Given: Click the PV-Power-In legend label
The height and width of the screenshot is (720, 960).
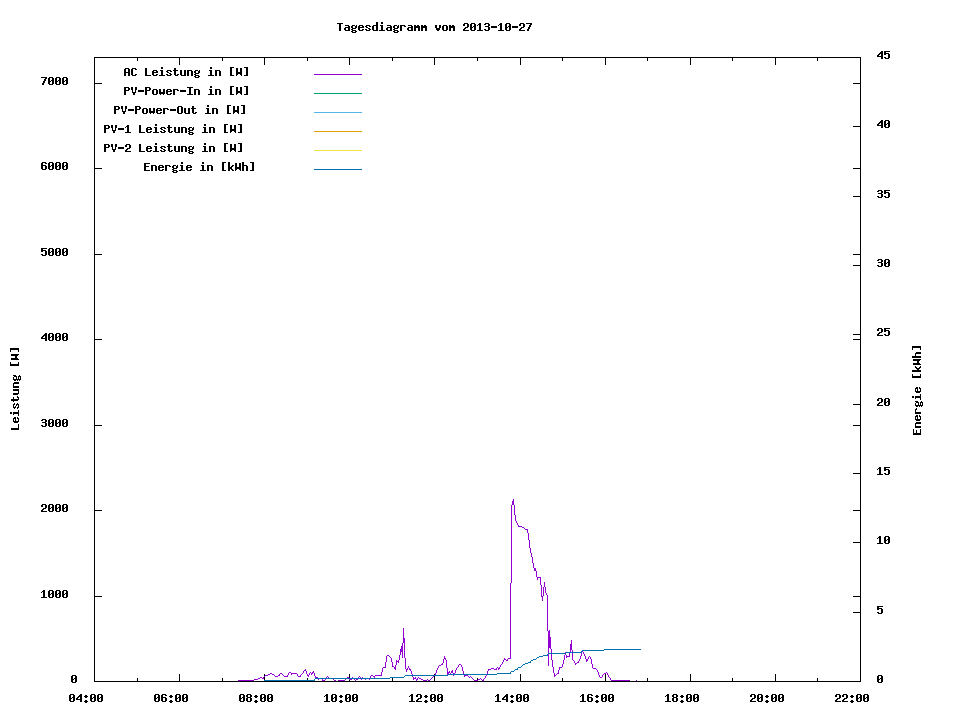Looking at the screenshot, I should [x=186, y=91].
